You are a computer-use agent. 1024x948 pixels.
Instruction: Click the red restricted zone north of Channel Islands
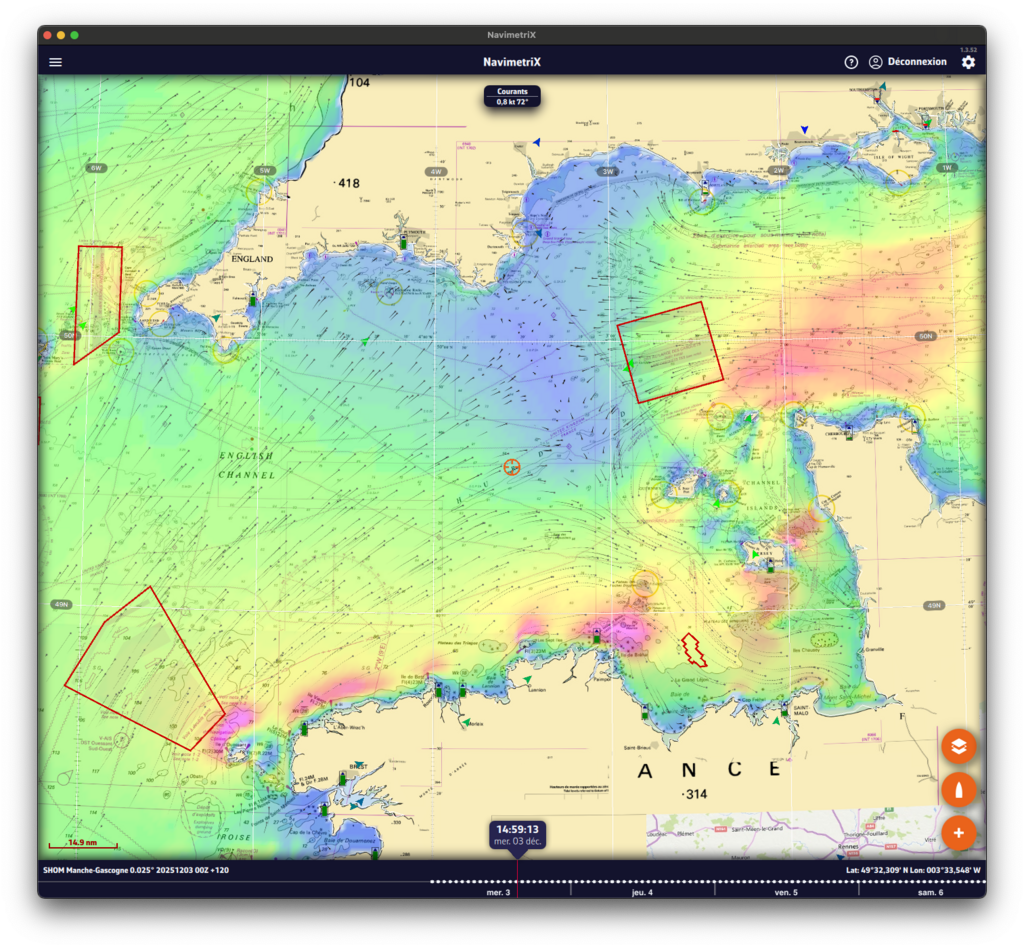(668, 352)
